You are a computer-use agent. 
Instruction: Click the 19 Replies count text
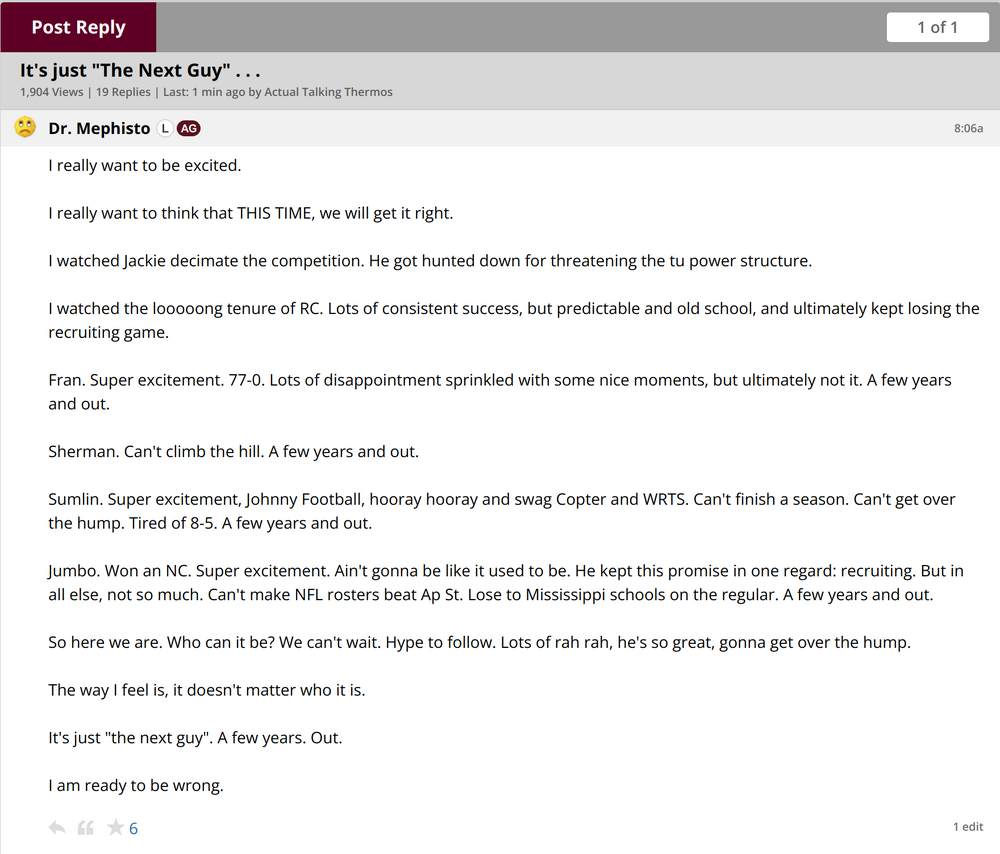click(x=123, y=92)
